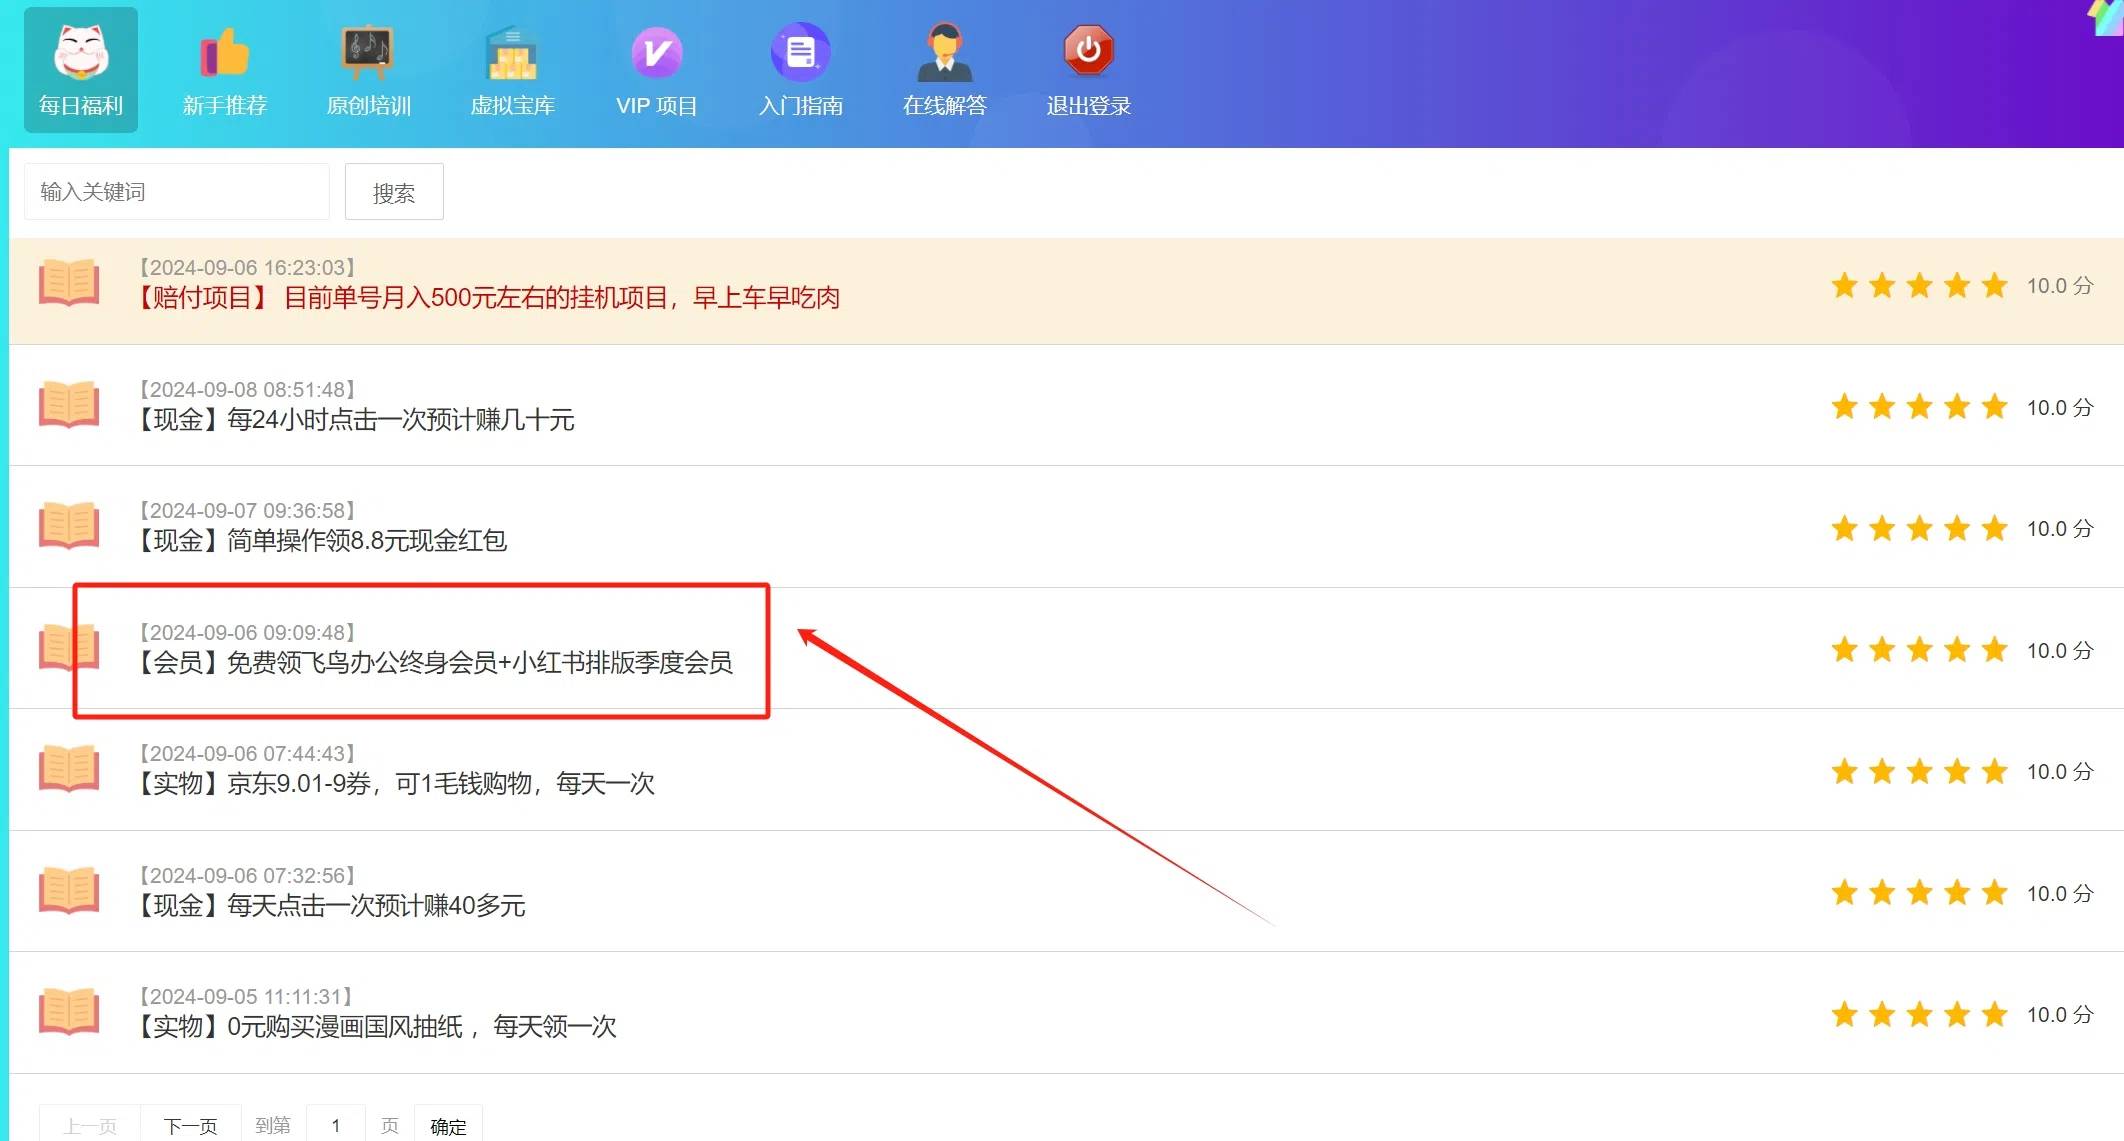The height and width of the screenshot is (1141, 2124).
Task: Open 【实物】0元购买漫画国风抽纸 post
Action: (377, 1027)
